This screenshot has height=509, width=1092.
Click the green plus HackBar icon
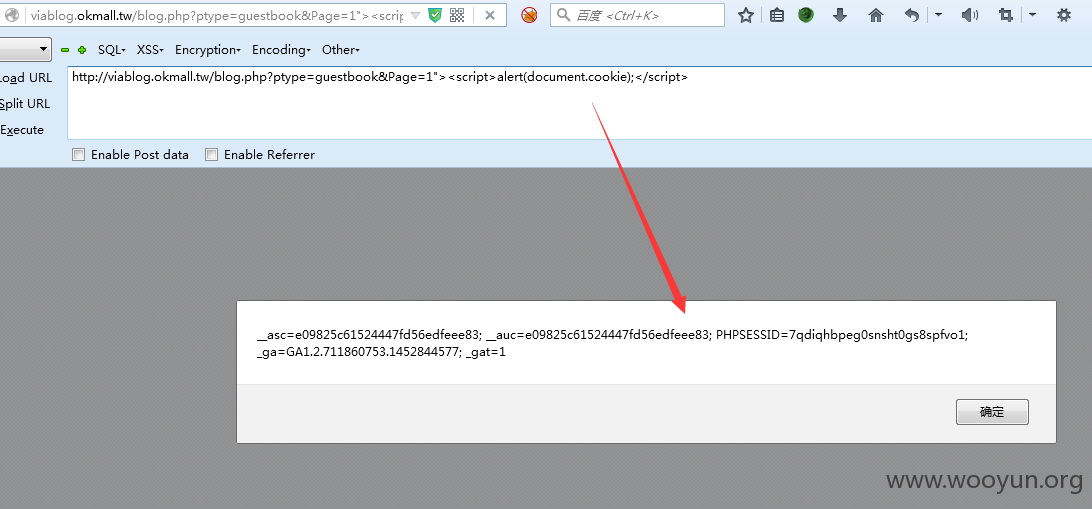[82, 50]
